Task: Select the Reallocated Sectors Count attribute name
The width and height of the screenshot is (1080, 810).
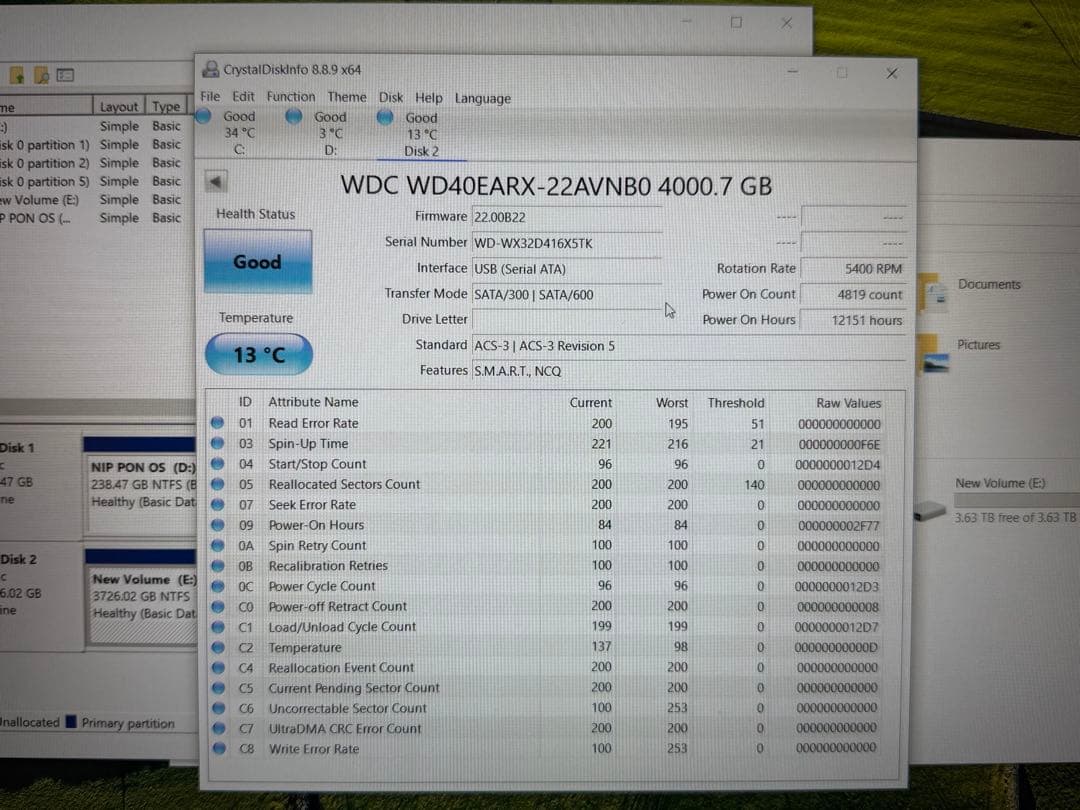Action: [x=344, y=484]
